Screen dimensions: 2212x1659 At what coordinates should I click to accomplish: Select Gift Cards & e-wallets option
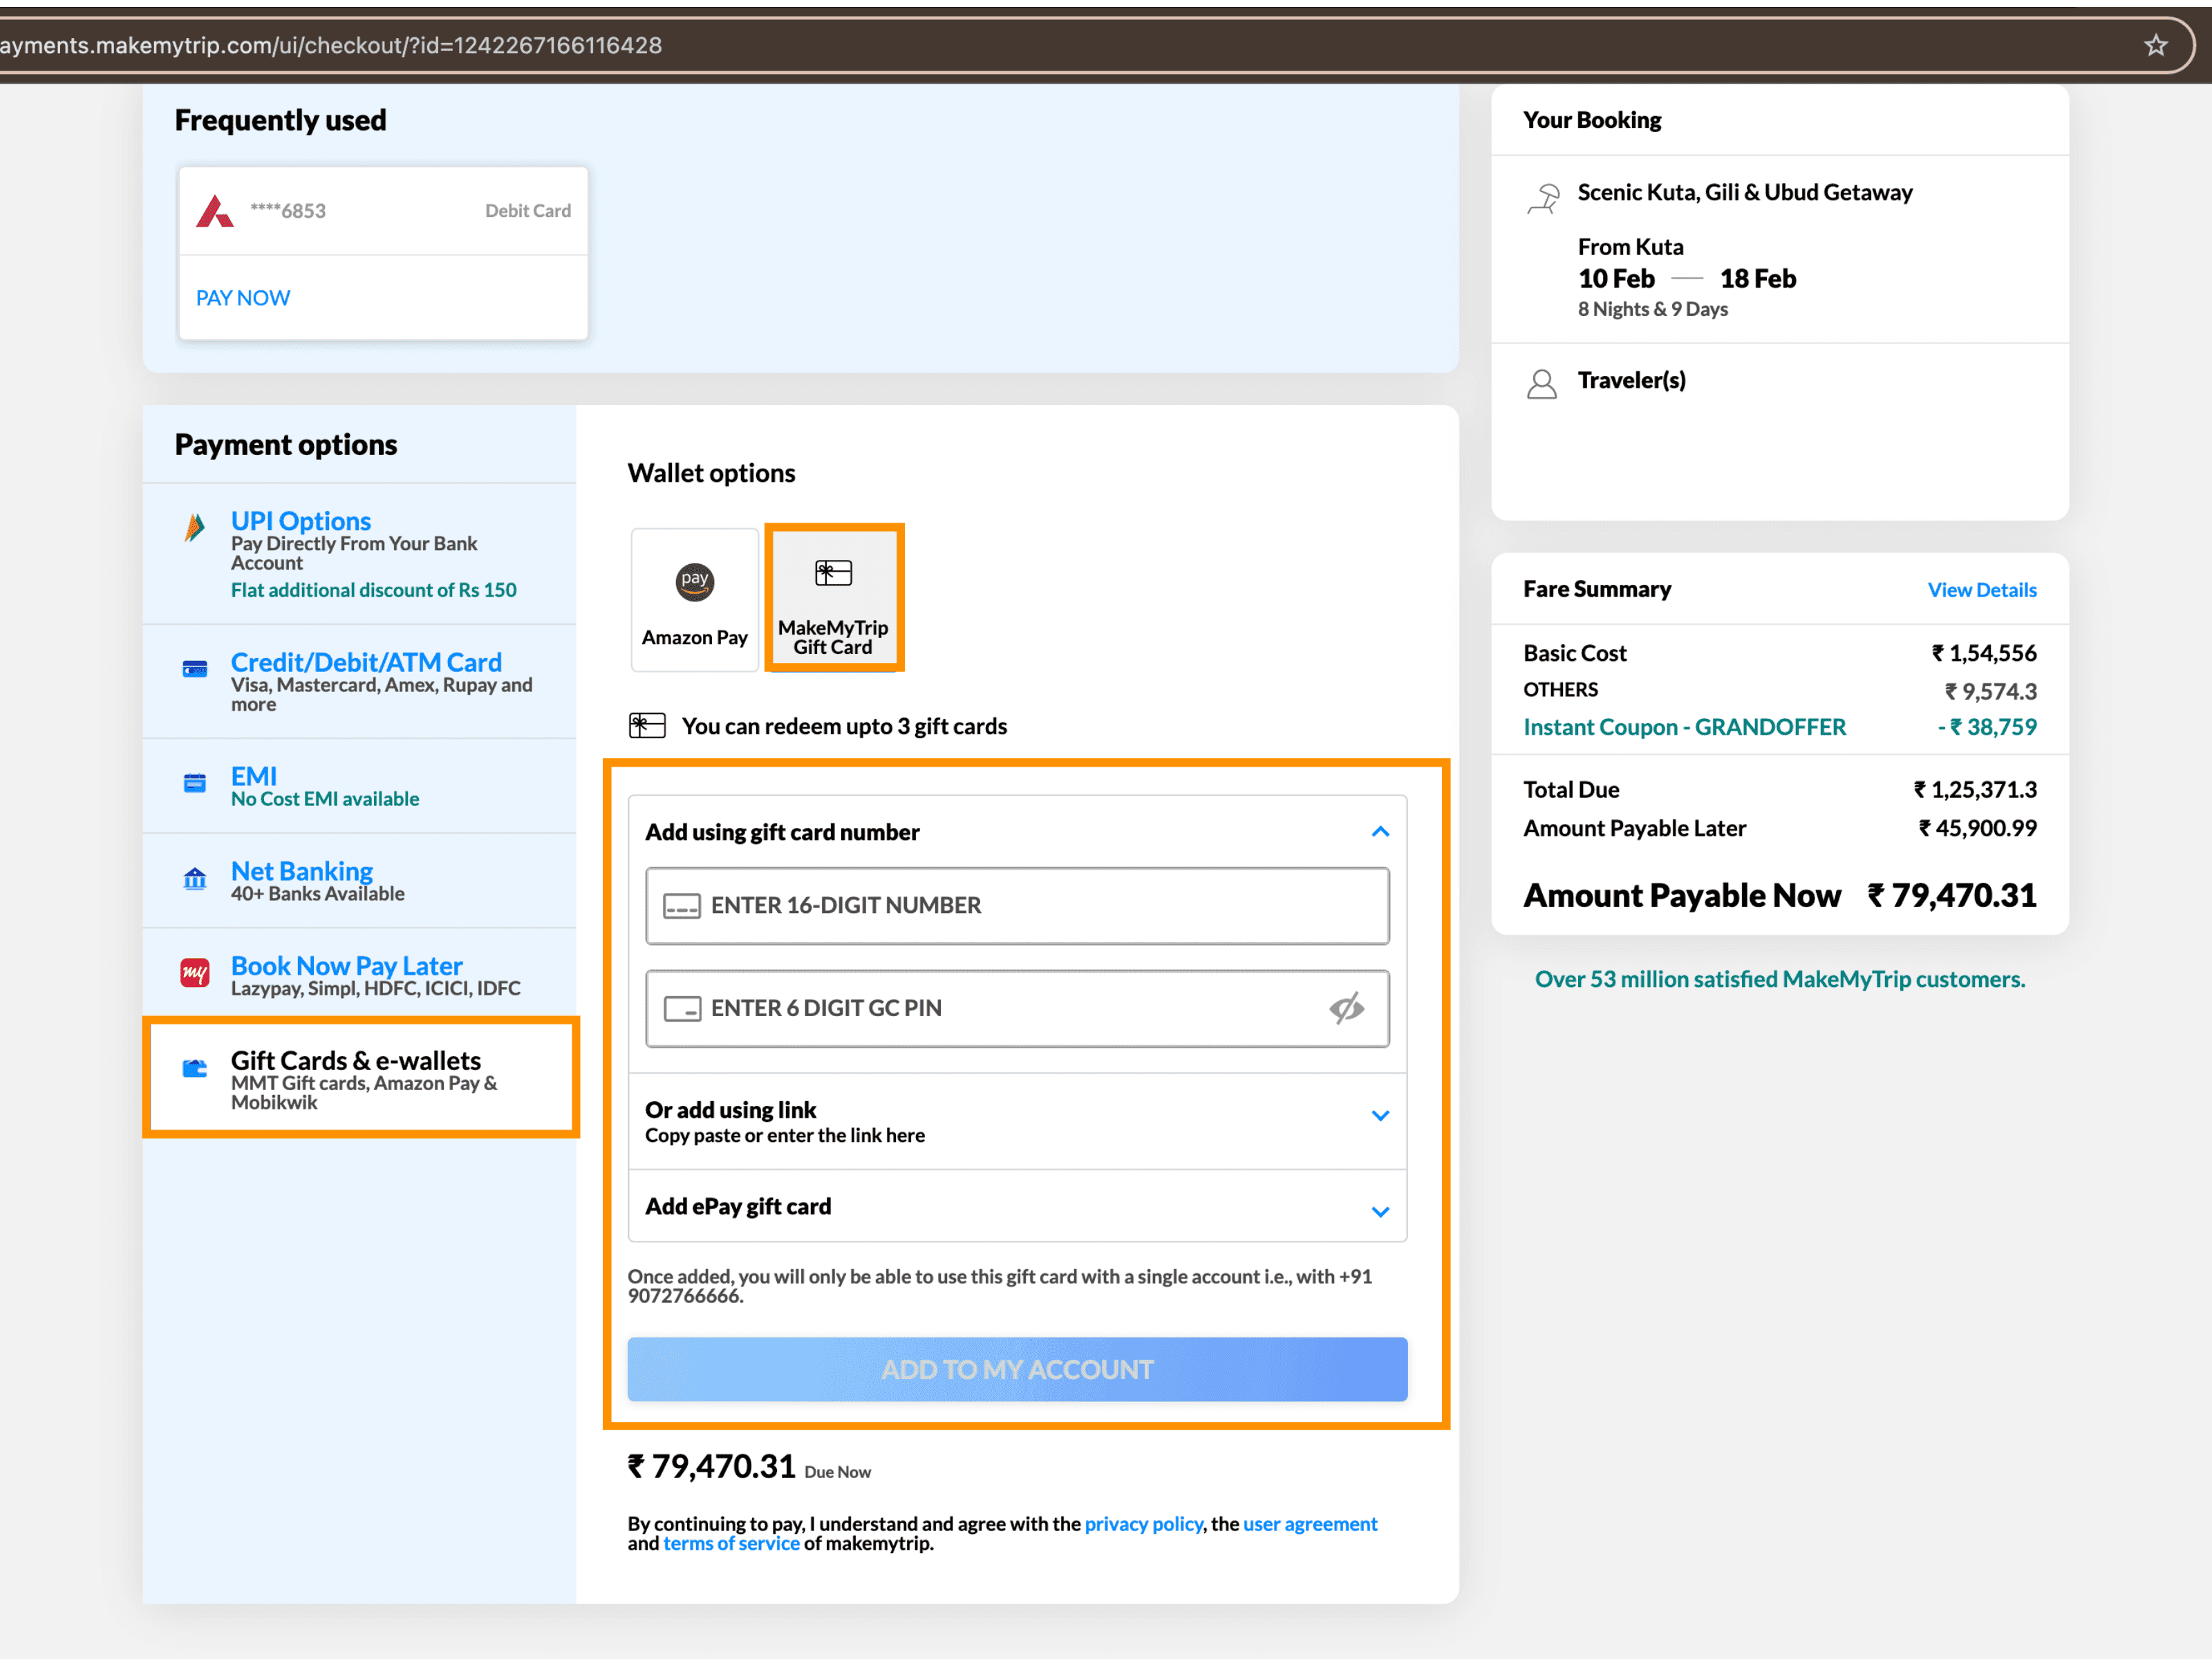pyautogui.click(x=356, y=1061)
